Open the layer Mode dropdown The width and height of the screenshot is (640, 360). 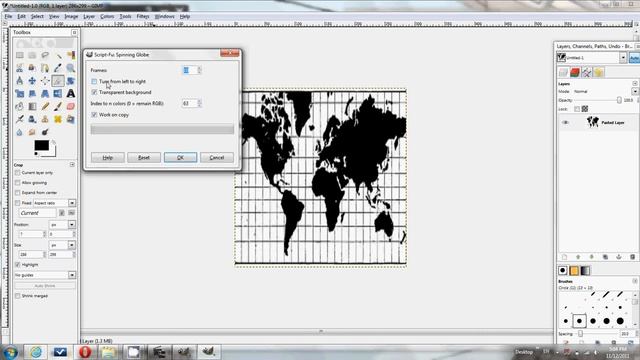tap(635, 91)
